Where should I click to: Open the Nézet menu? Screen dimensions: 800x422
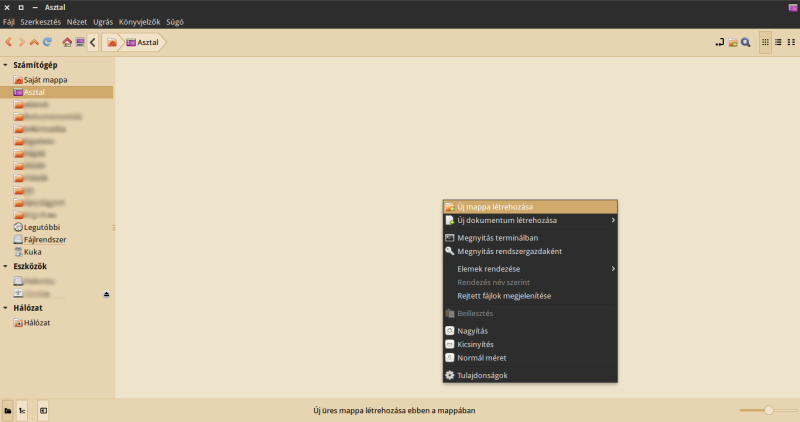pyautogui.click(x=77, y=22)
